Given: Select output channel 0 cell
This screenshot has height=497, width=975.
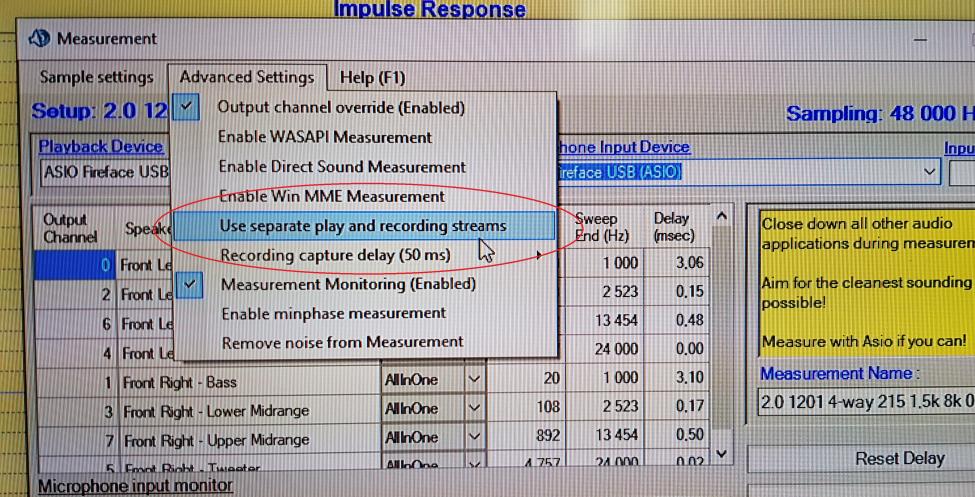Looking at the screenshot, I should [75, 265].
